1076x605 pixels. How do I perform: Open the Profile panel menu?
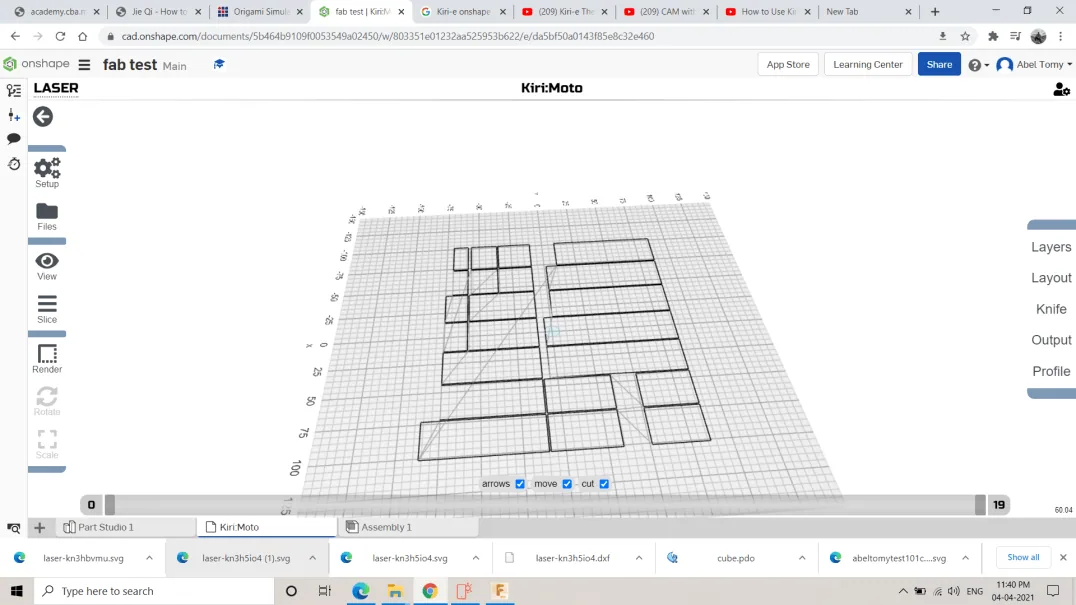click(x=1051, y=371)
